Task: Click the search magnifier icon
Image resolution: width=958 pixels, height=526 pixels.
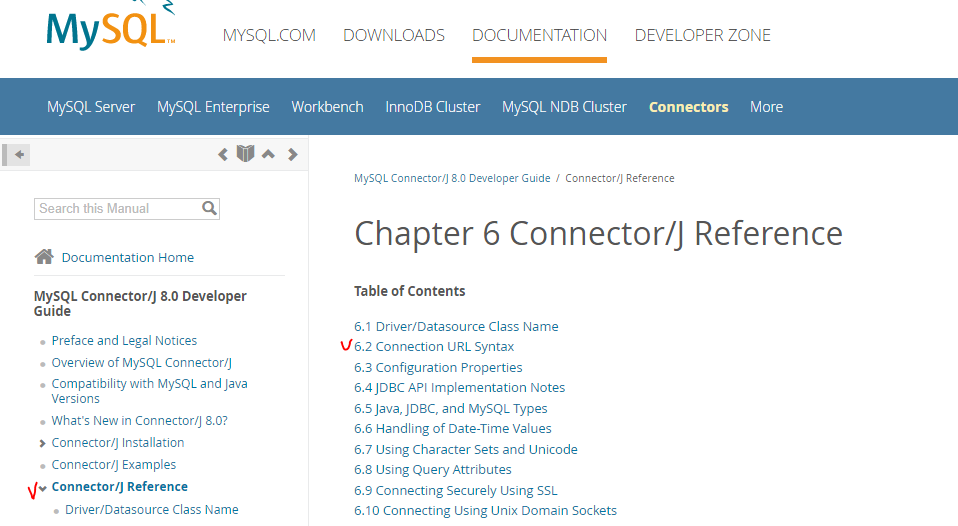Action: [x=210, y=208]
